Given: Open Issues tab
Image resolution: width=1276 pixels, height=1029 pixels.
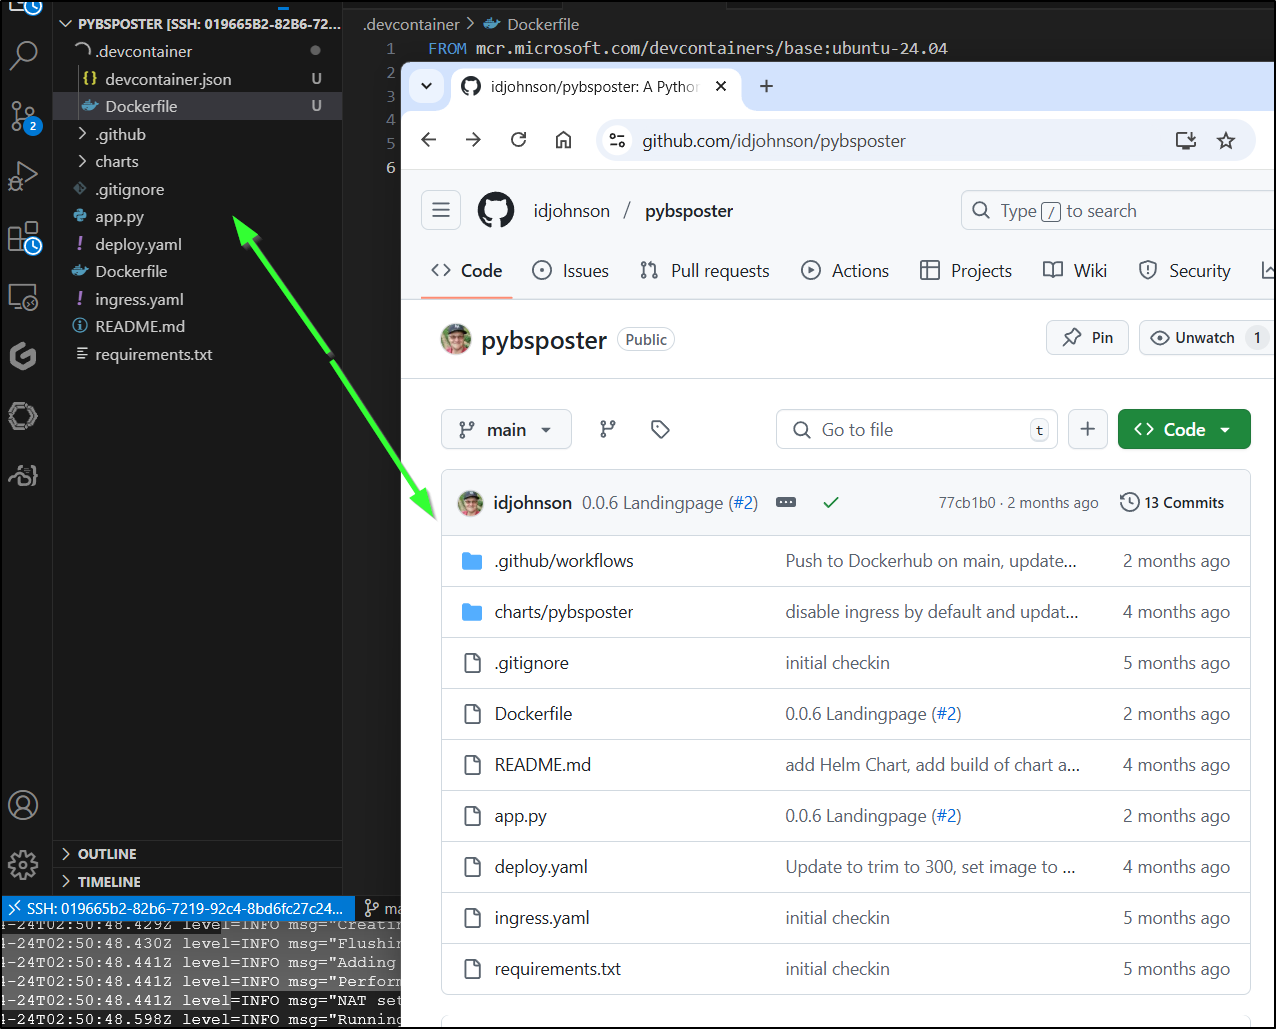Looking at the screenshot, I should coord(571,271).
